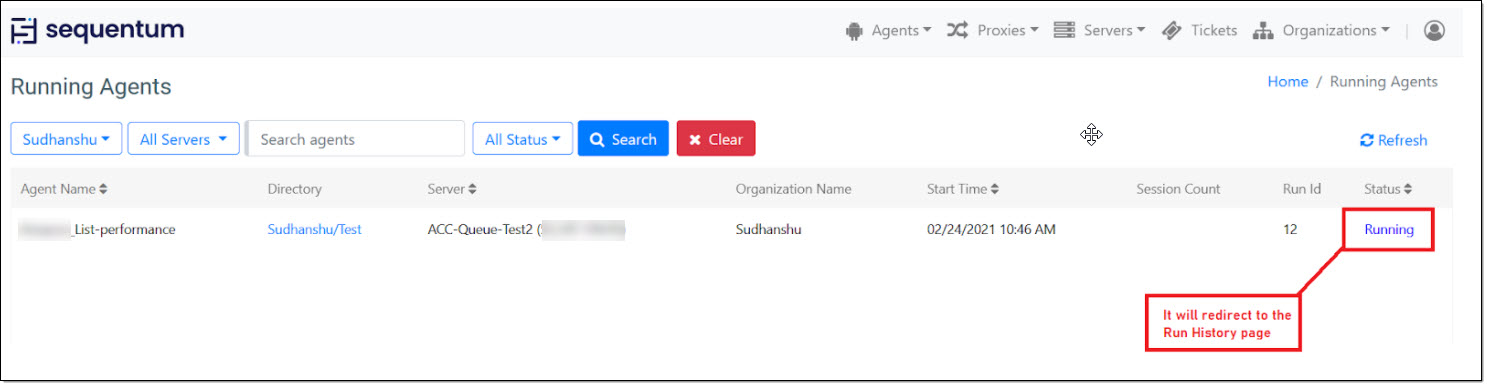Open Tickets from the top navigation
This screenshot has height=386, width=1487.
(x=1200, y=31)
